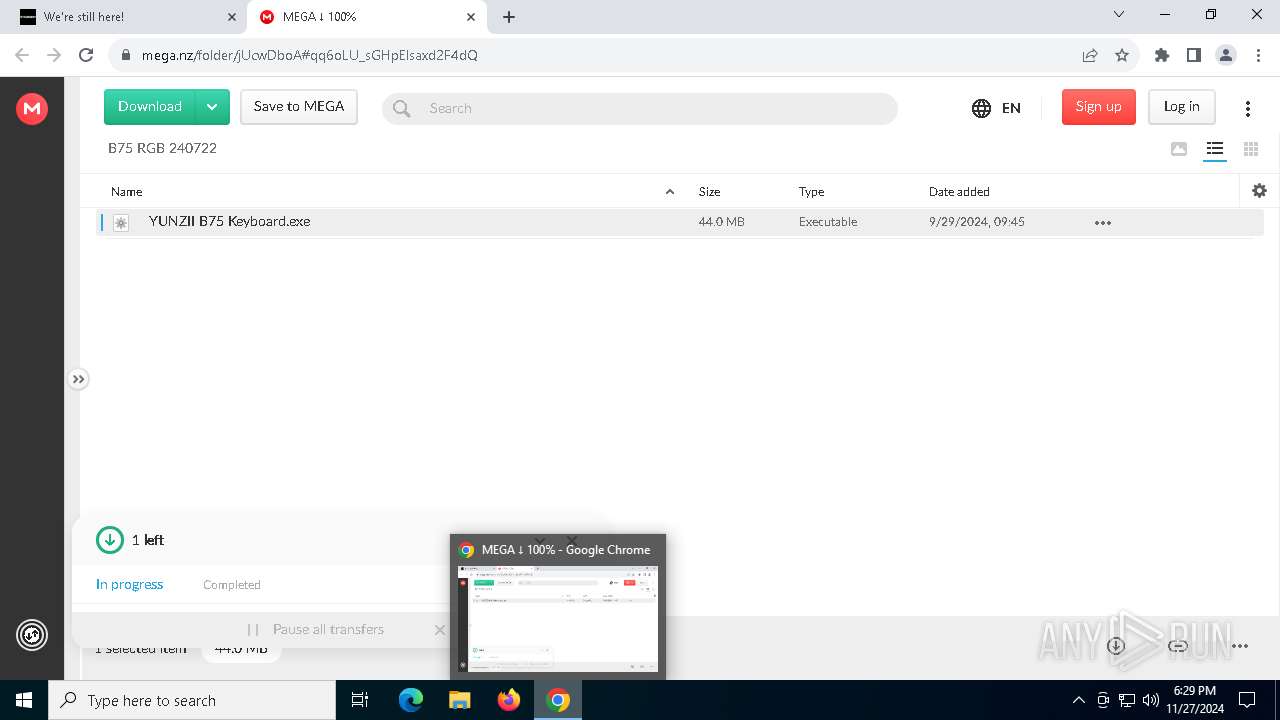Open volume control in system tray
The image size is (1280, 720).
point(1151,700)
